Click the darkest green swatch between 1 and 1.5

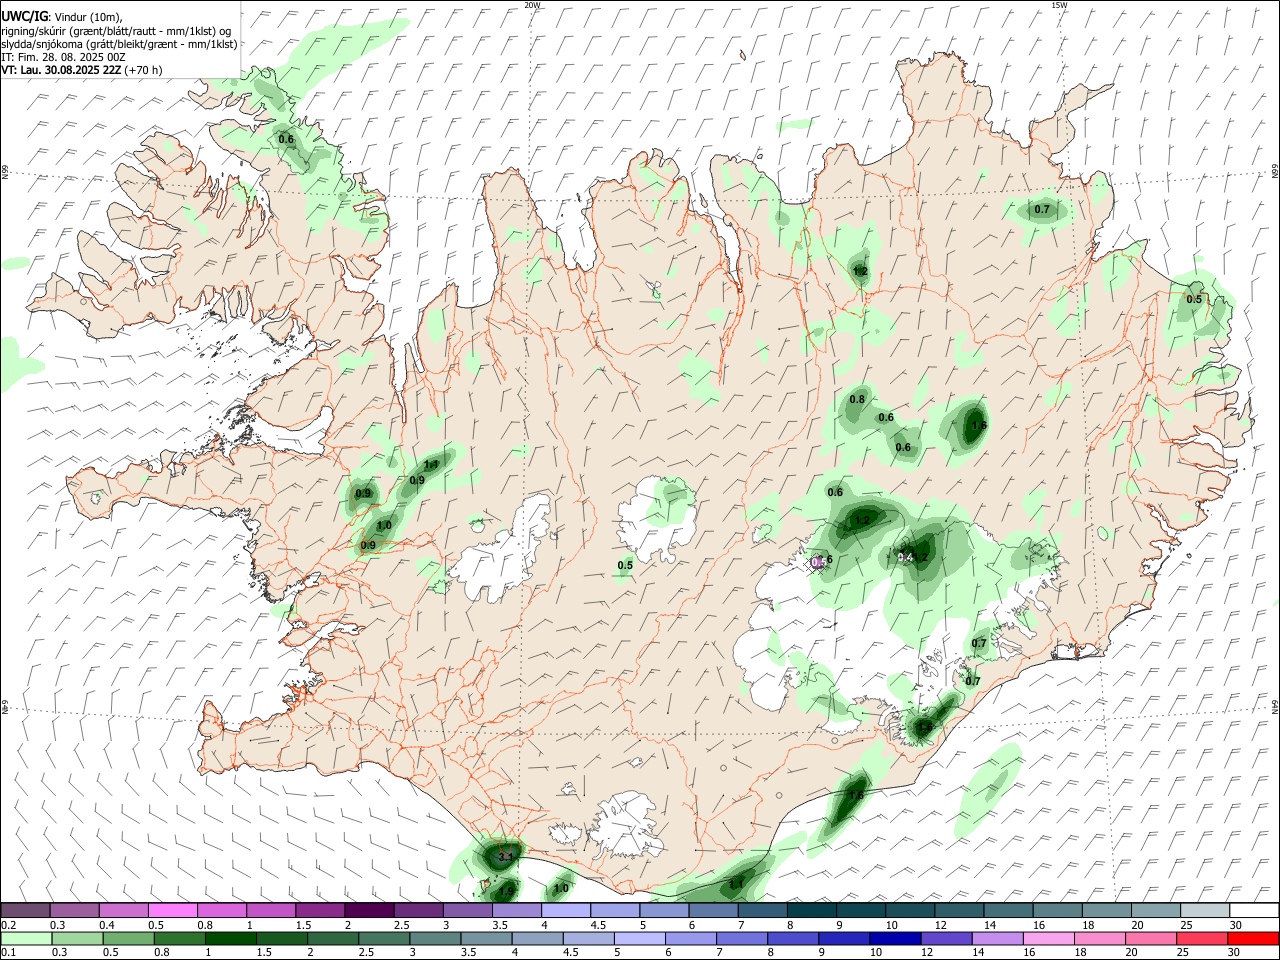(x=231, y=938)
